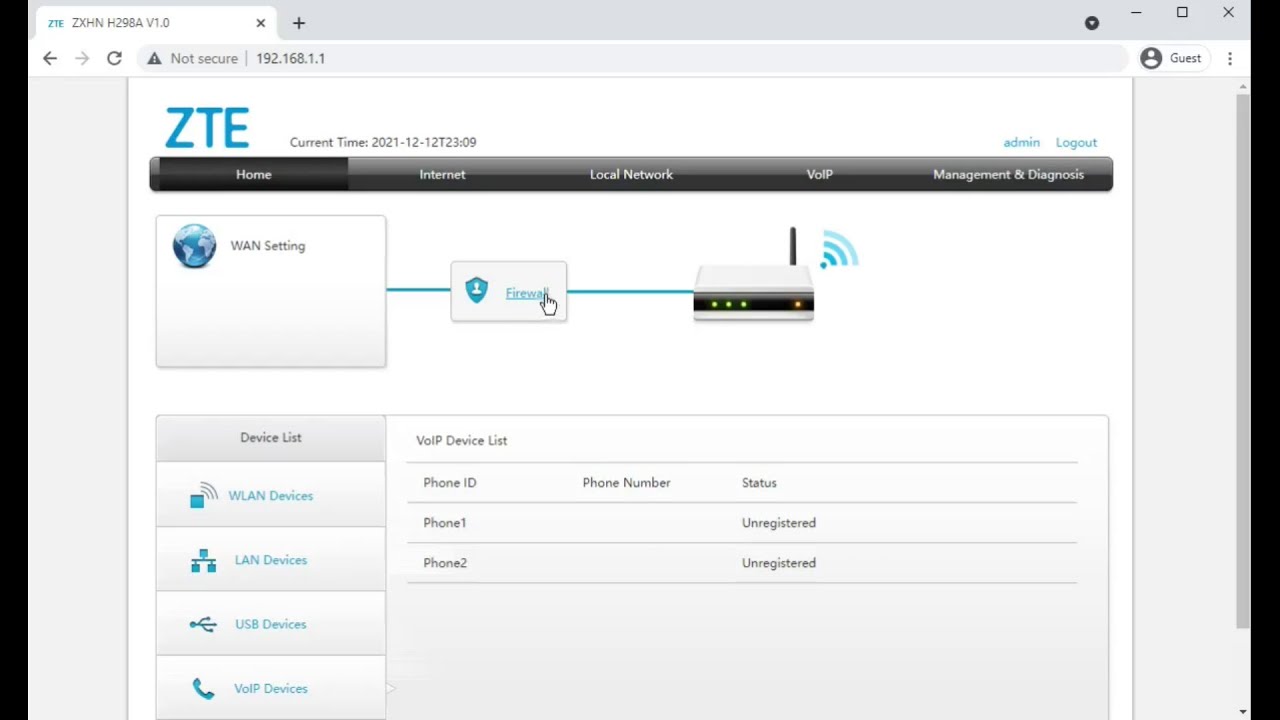Open VoIP Devices in the sidebar
This screenshot has width=1280, height=720.
[270, 688]
